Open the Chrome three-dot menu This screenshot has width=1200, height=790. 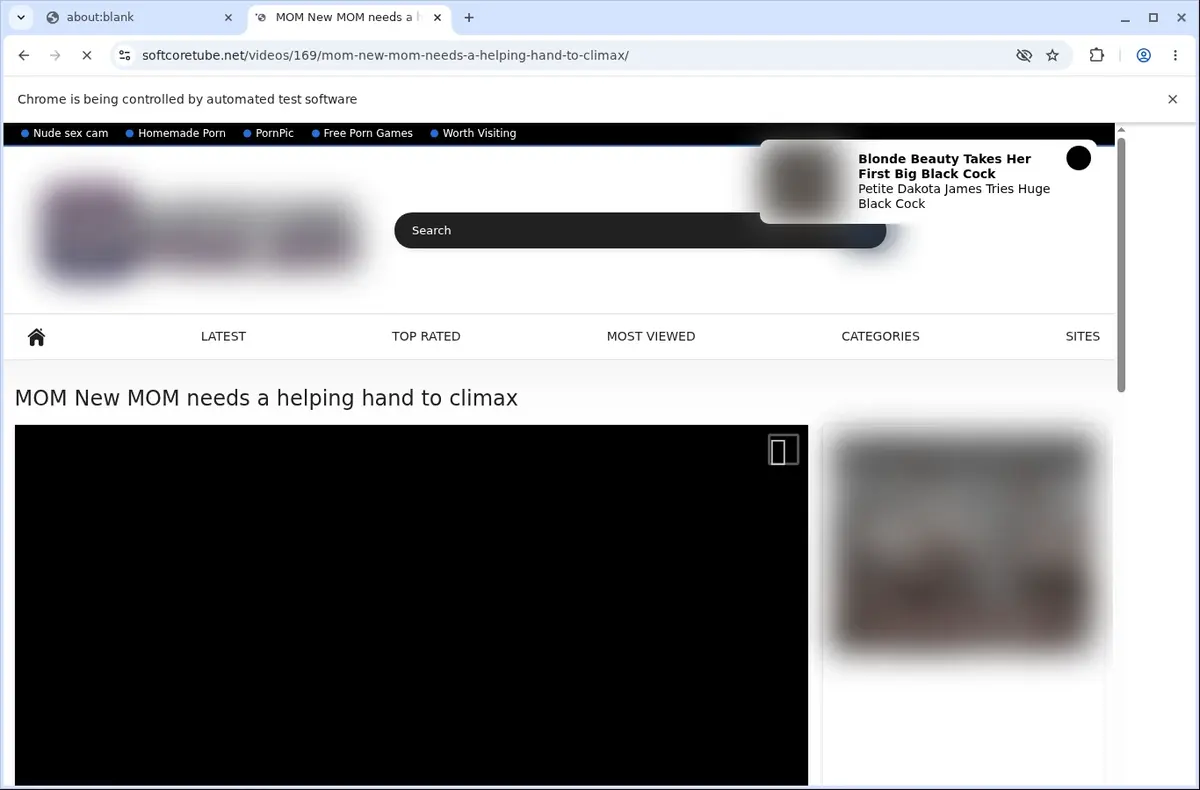coord(1175,55)
